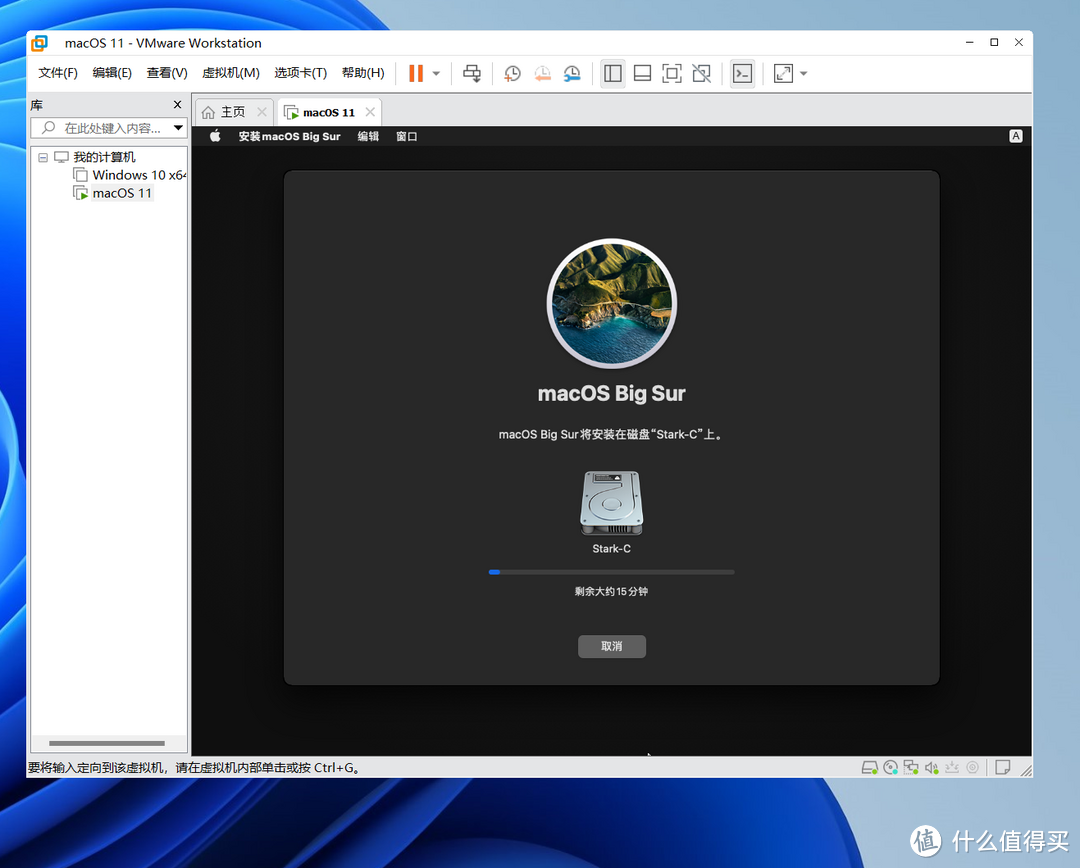Send Ctrl+Alt+Del to the virtual machine
The width and height of the screenshot is (1080, 868).
point(472,74)
